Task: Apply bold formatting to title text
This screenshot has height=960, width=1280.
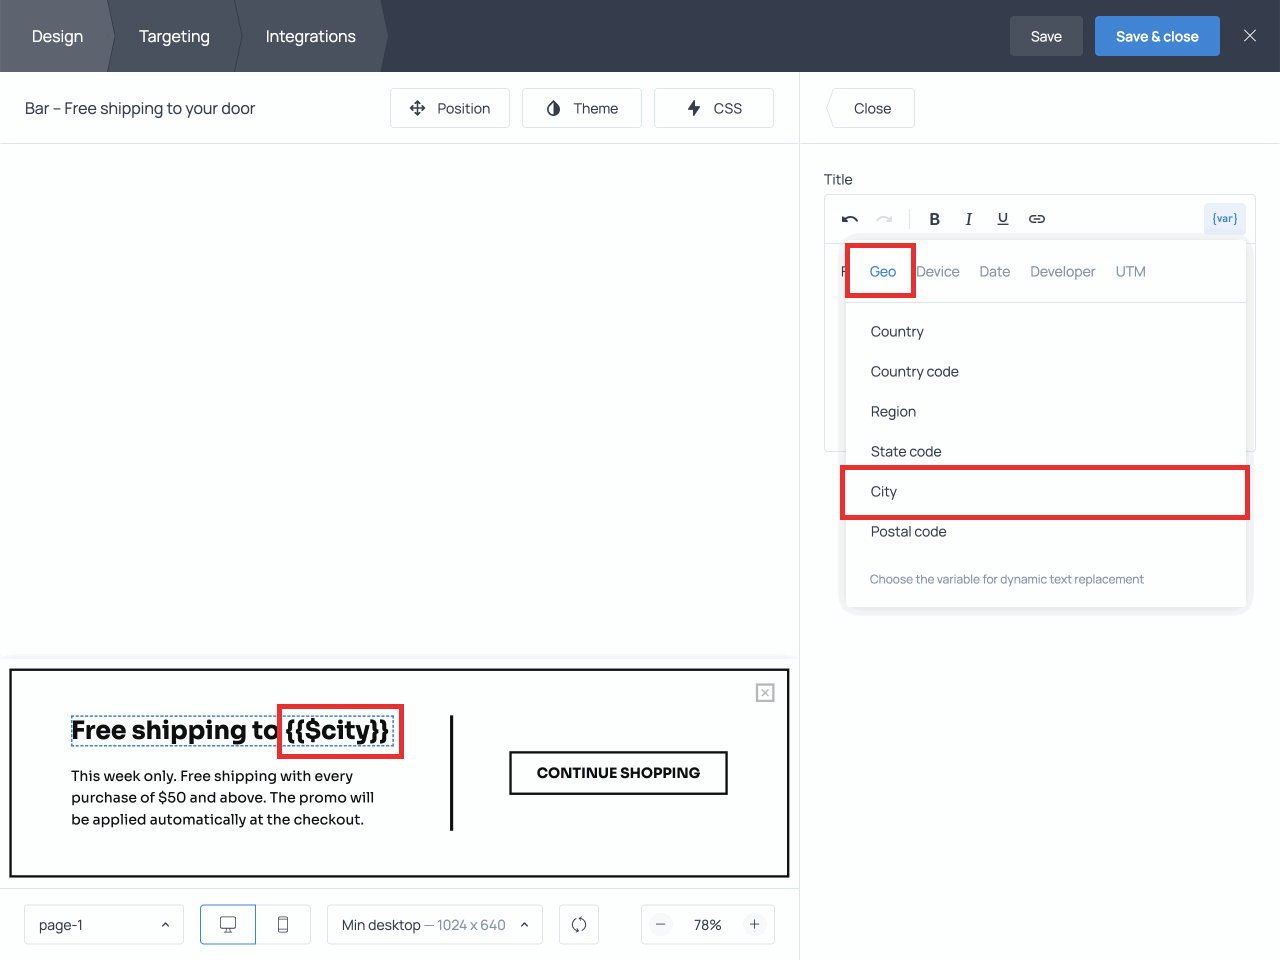Action: (x=934, y=219)
